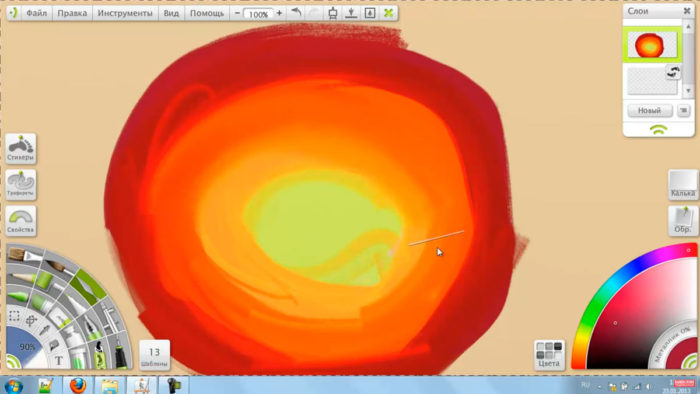
Task: Collapse the Слои panel with green arcs
Action: pyautogui.click(x=658, y=130)
